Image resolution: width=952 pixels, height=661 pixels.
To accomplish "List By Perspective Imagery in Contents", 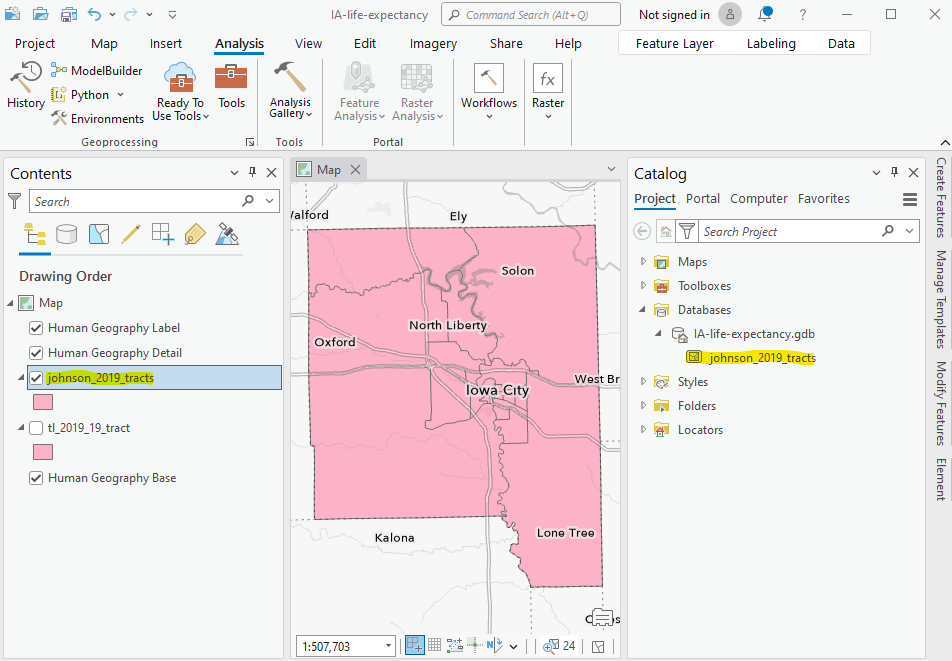I will tap(227, 234).
